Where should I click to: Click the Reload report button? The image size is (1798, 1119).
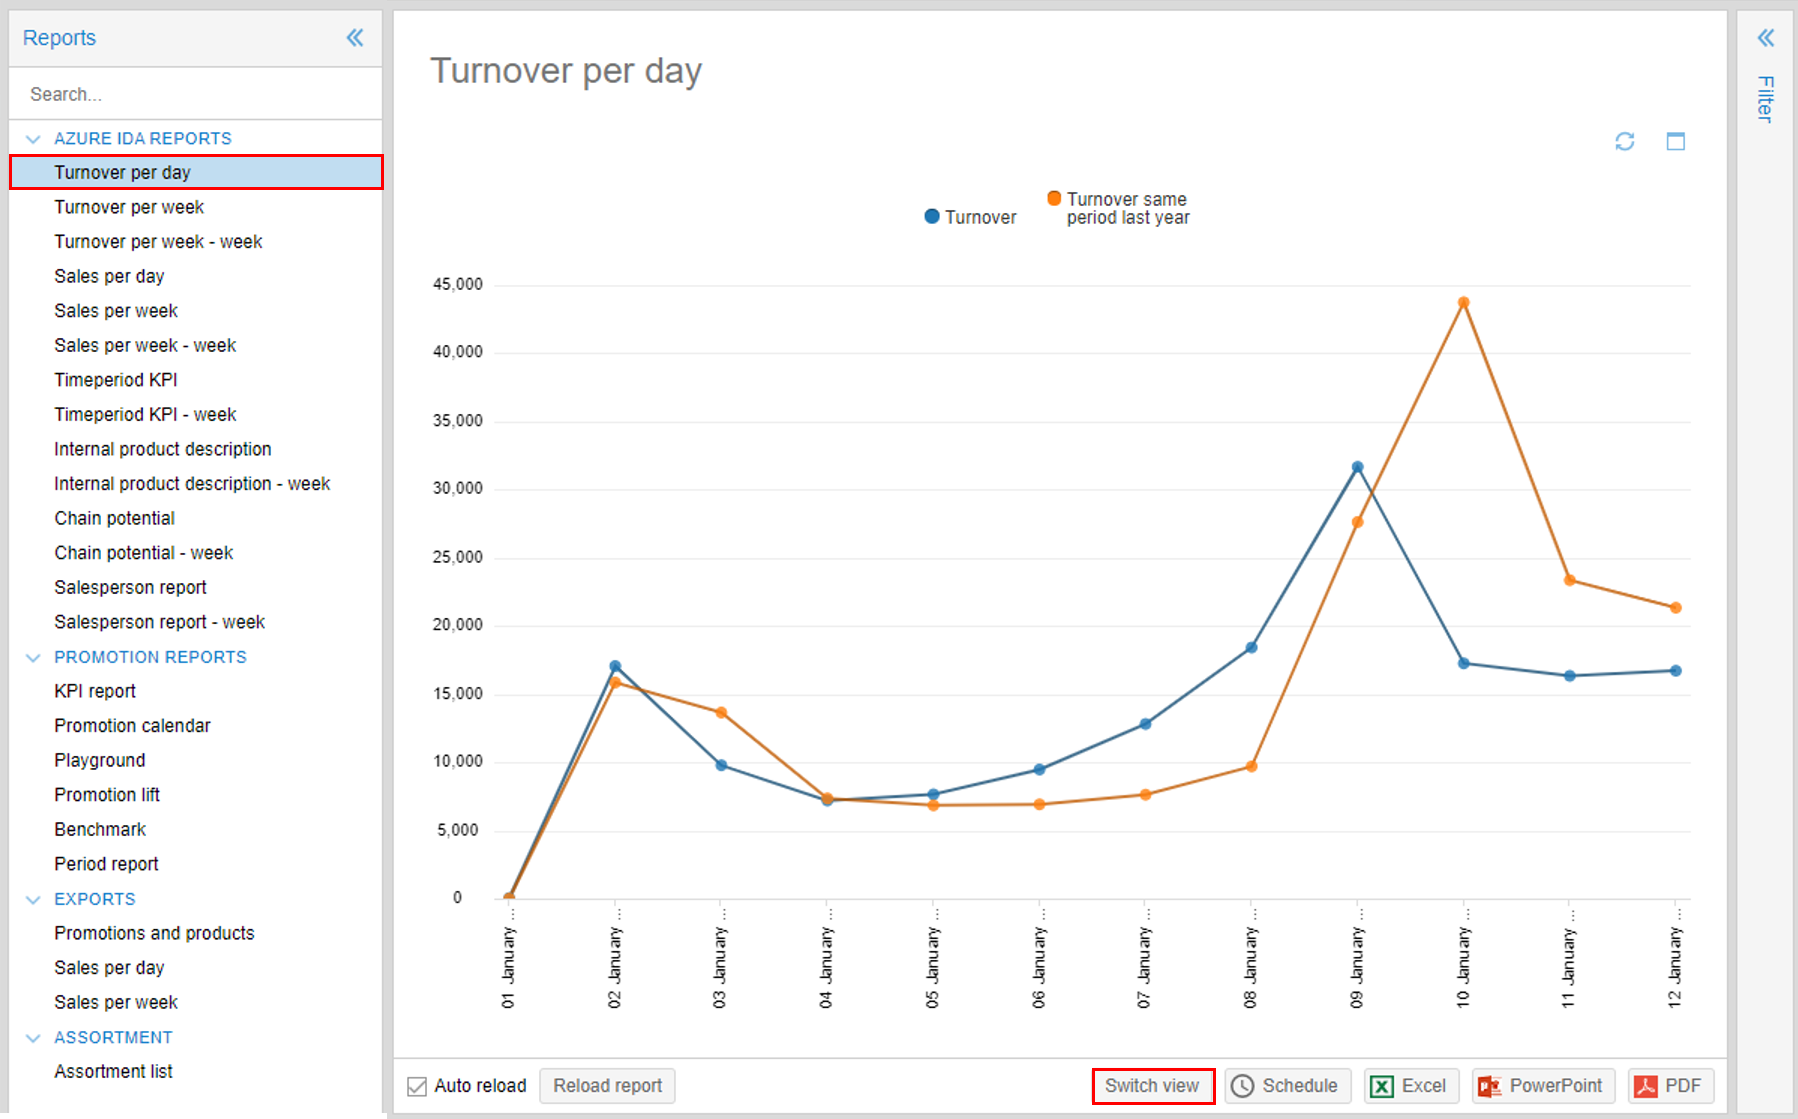607,1085
